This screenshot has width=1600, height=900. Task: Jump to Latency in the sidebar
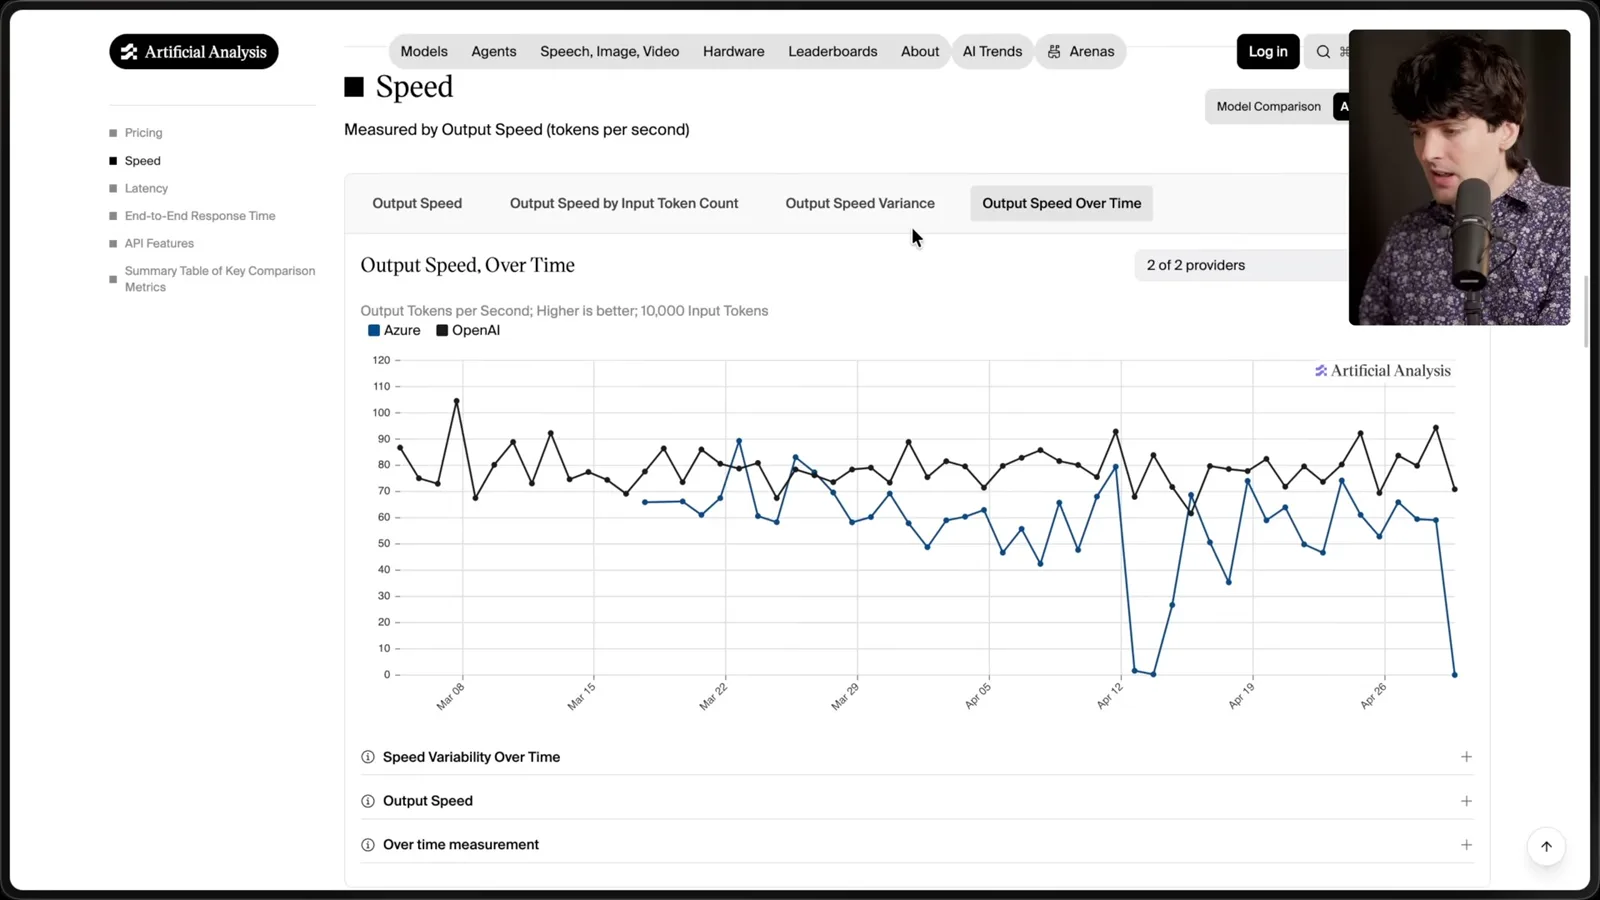point(146,188)
